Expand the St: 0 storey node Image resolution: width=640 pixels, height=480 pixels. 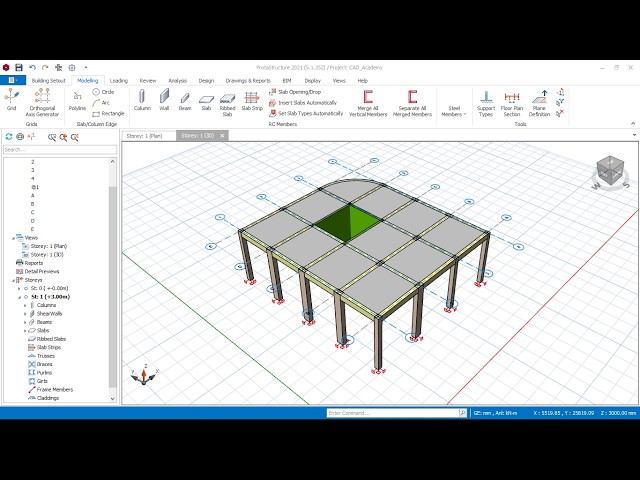[19, 289]
